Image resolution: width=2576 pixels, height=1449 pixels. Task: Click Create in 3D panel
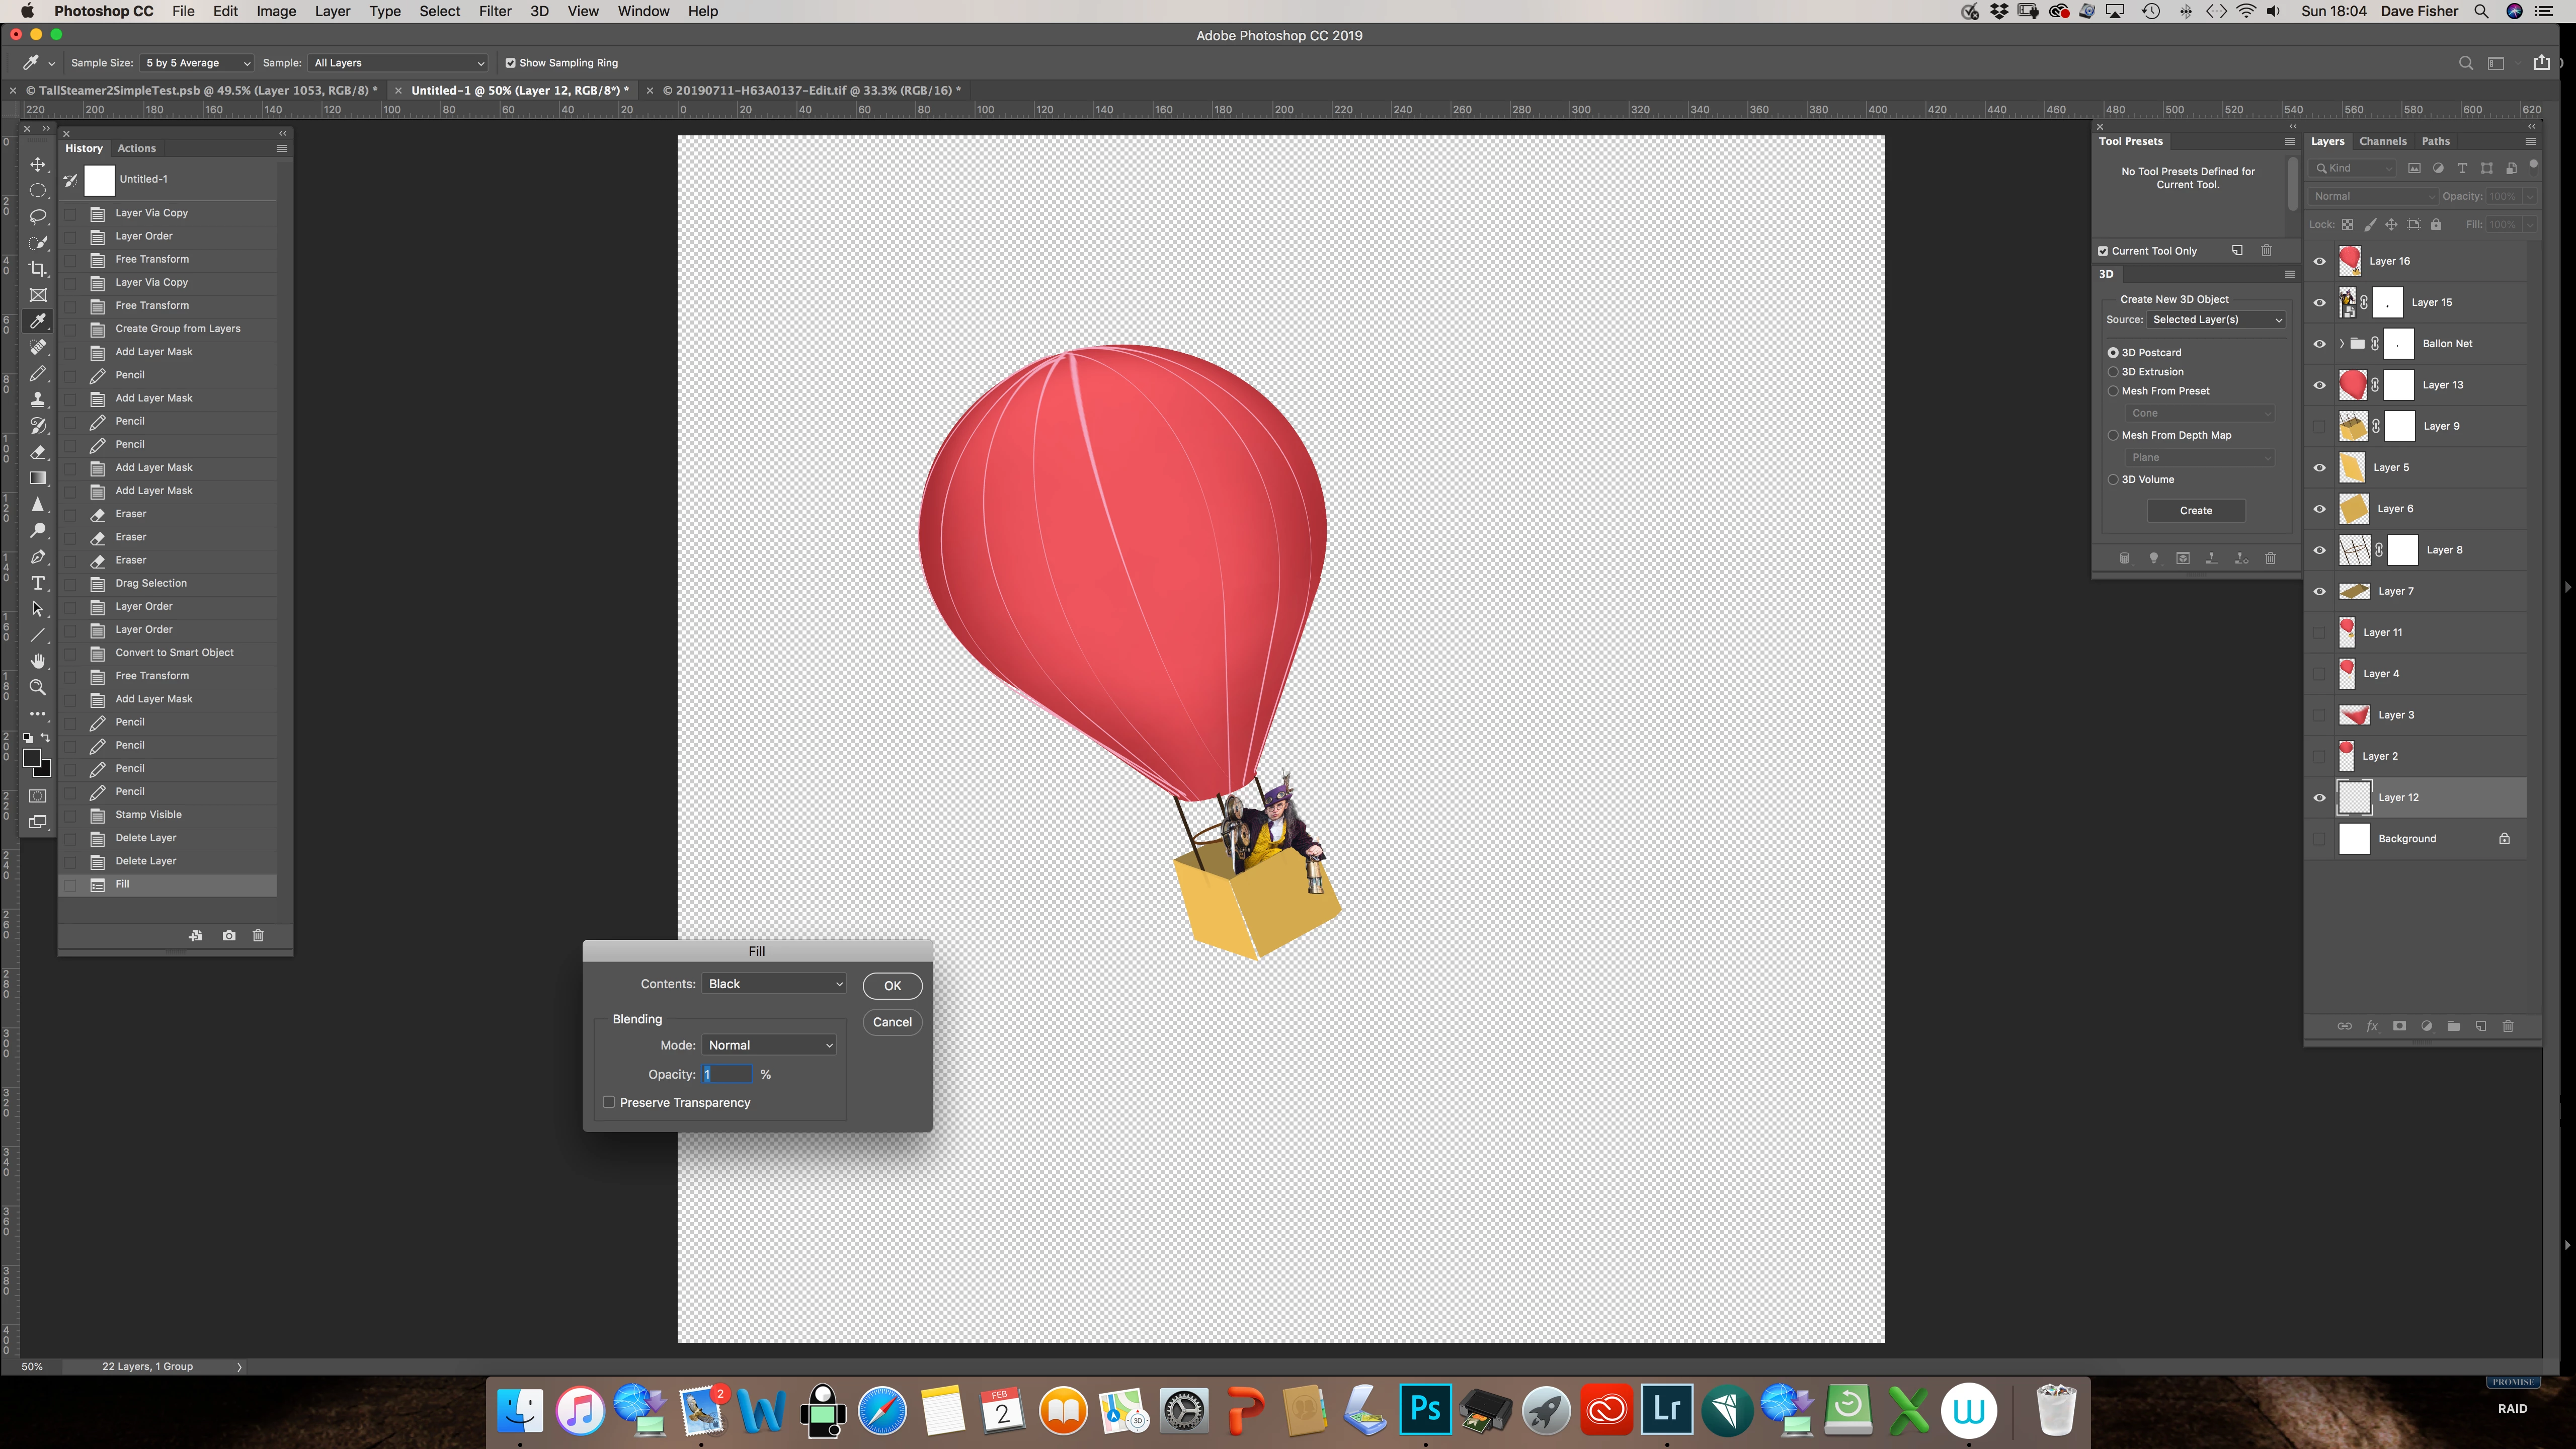coord(2195,511)
